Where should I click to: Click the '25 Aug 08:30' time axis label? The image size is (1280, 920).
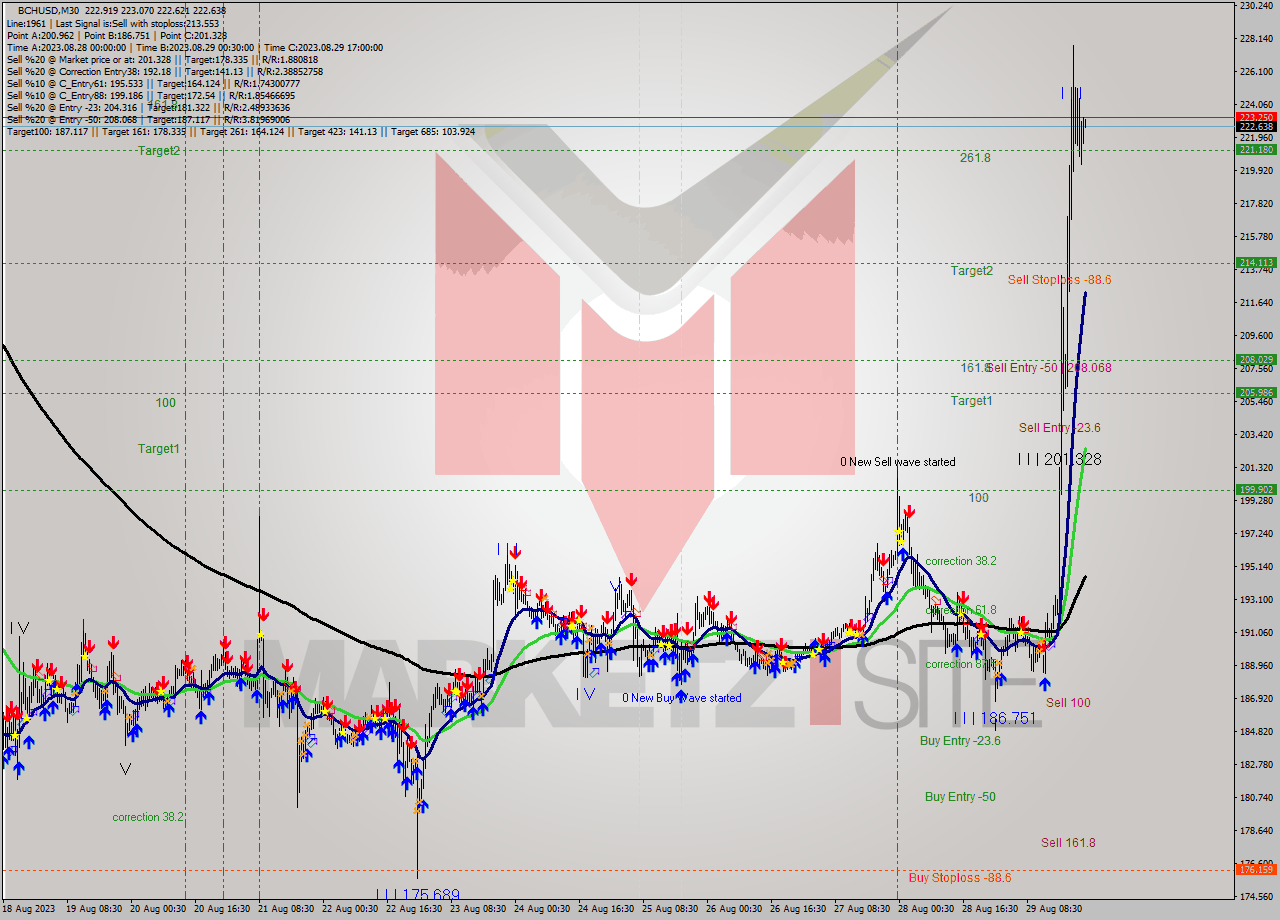click(x=671, y=909)
